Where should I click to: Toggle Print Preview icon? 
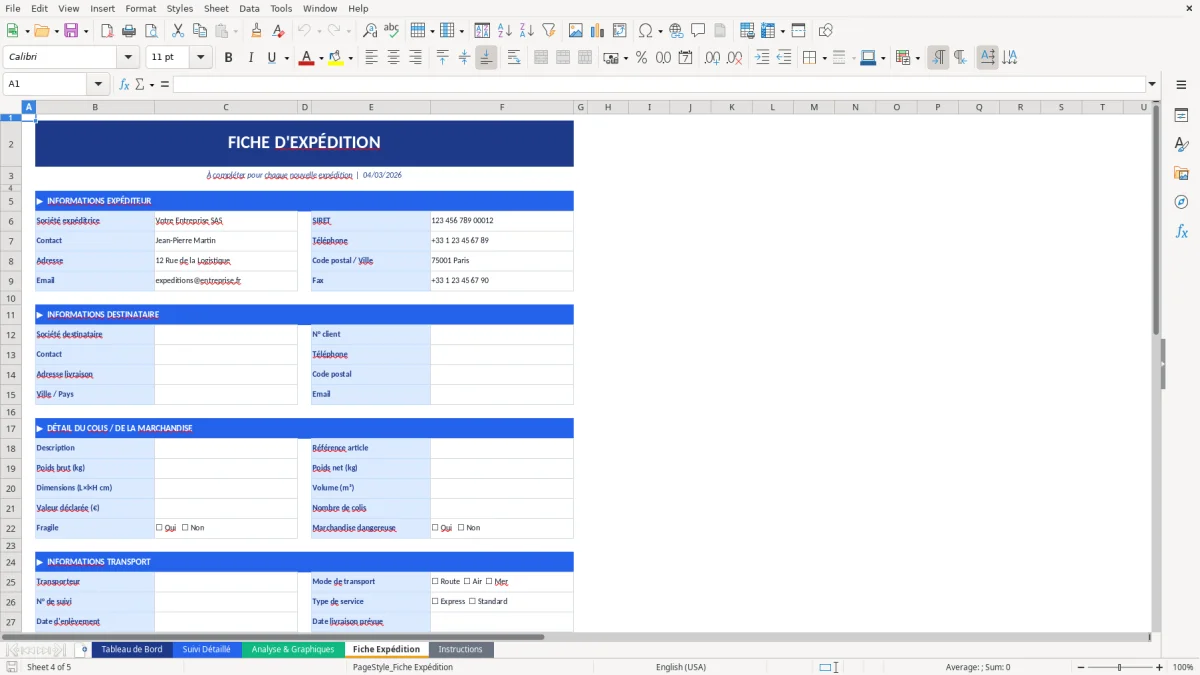point(149,31)
